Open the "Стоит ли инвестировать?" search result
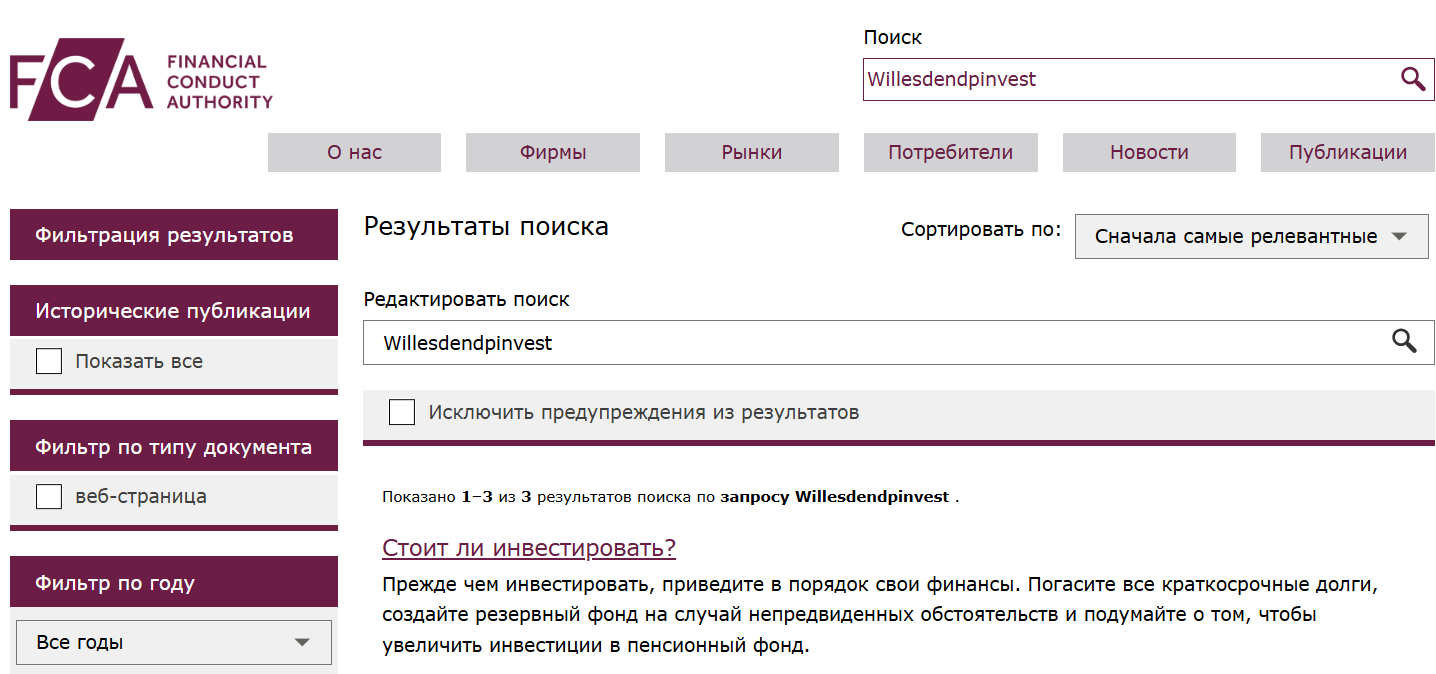Image resolution: width=1436 pixels, height=674 pixels. 528,547
